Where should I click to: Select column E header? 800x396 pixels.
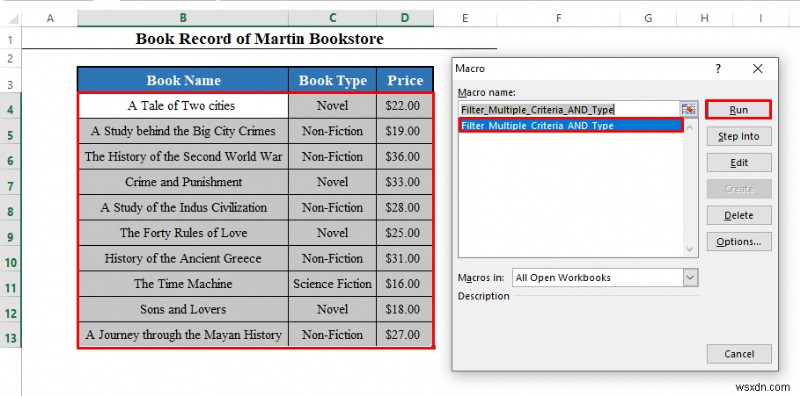click(465, 18)
